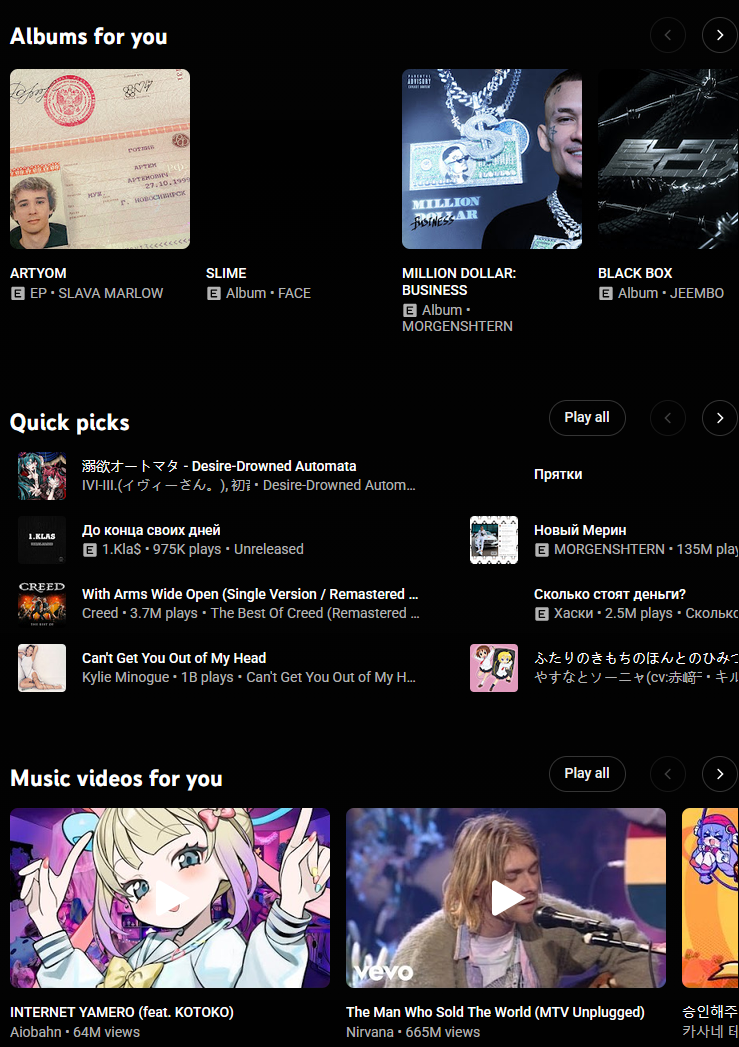Open MORGENSHTERN artist in Новый Мерин row
Screen dimensions: 739x1047
tap(609, 549)
